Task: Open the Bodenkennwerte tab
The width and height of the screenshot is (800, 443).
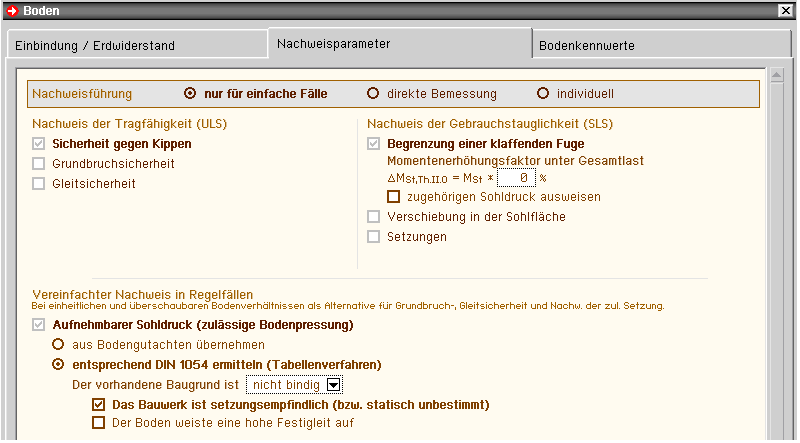Action: tap(586, 45)
